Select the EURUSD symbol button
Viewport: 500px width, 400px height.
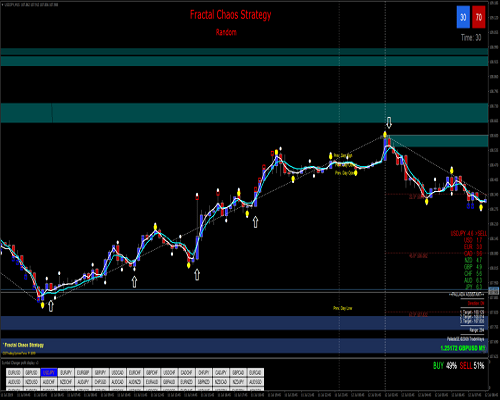[14, 372]
